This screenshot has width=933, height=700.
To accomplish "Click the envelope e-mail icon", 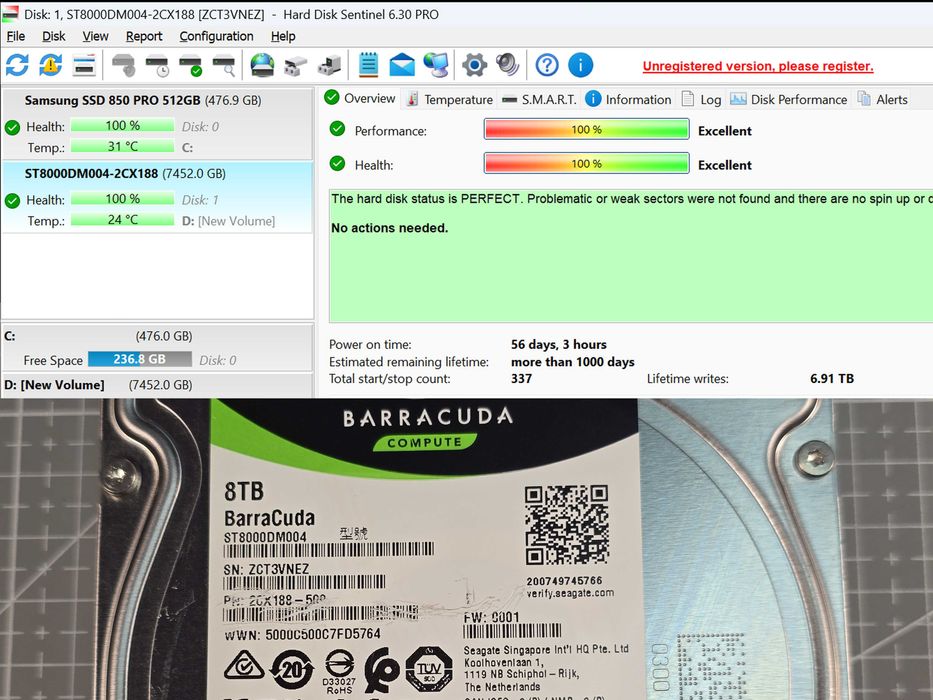I will 402,65.
